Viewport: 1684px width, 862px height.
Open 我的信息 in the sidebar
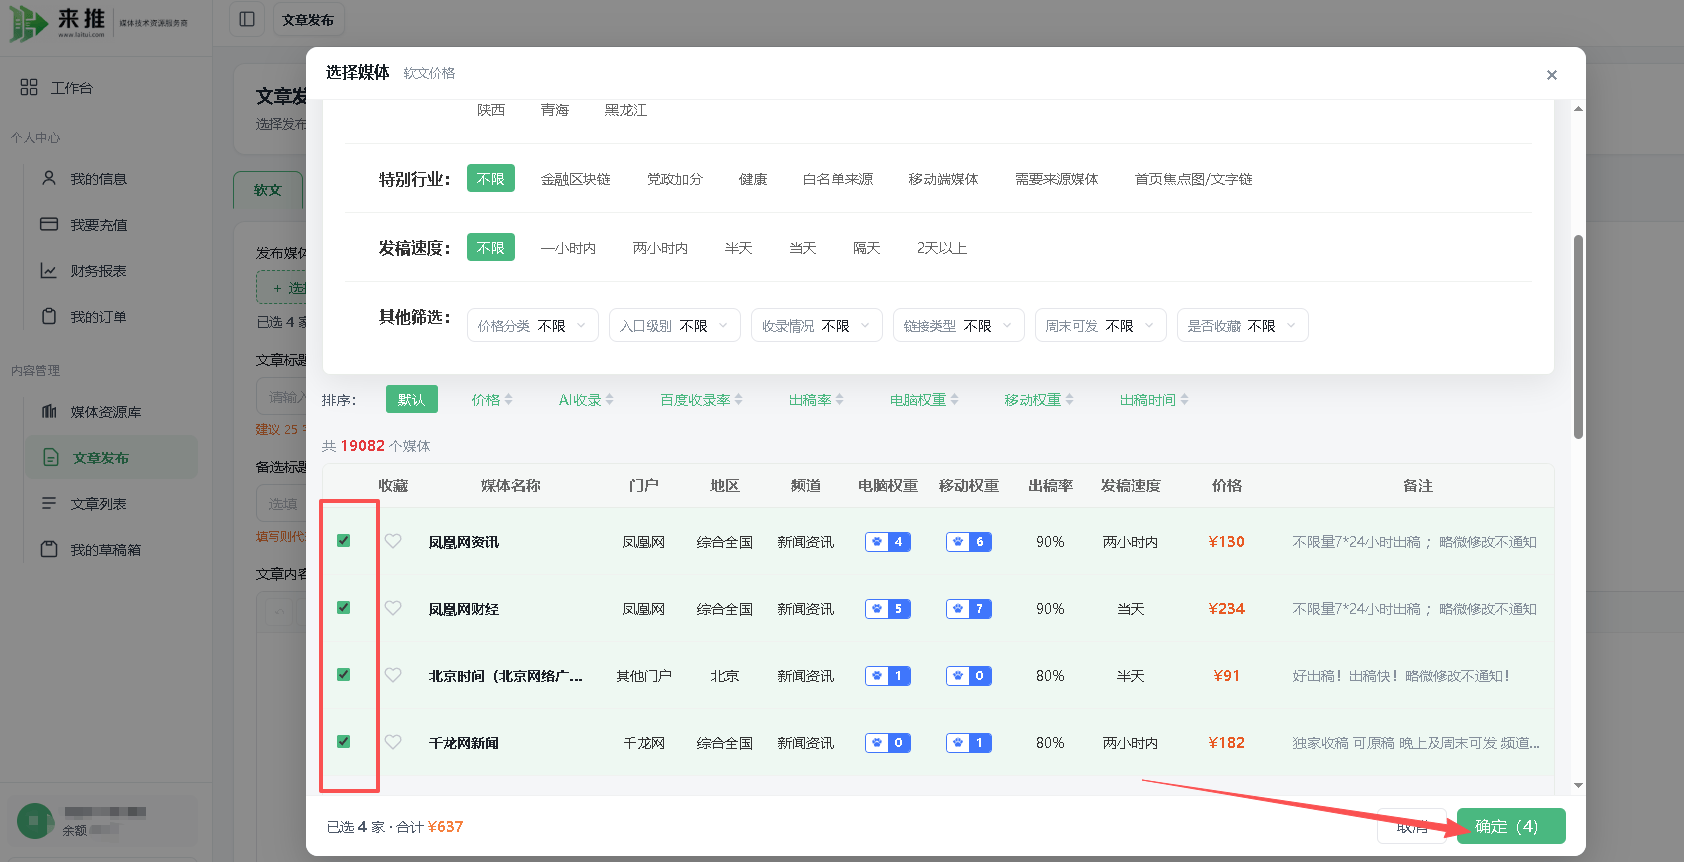pos(98,179)
